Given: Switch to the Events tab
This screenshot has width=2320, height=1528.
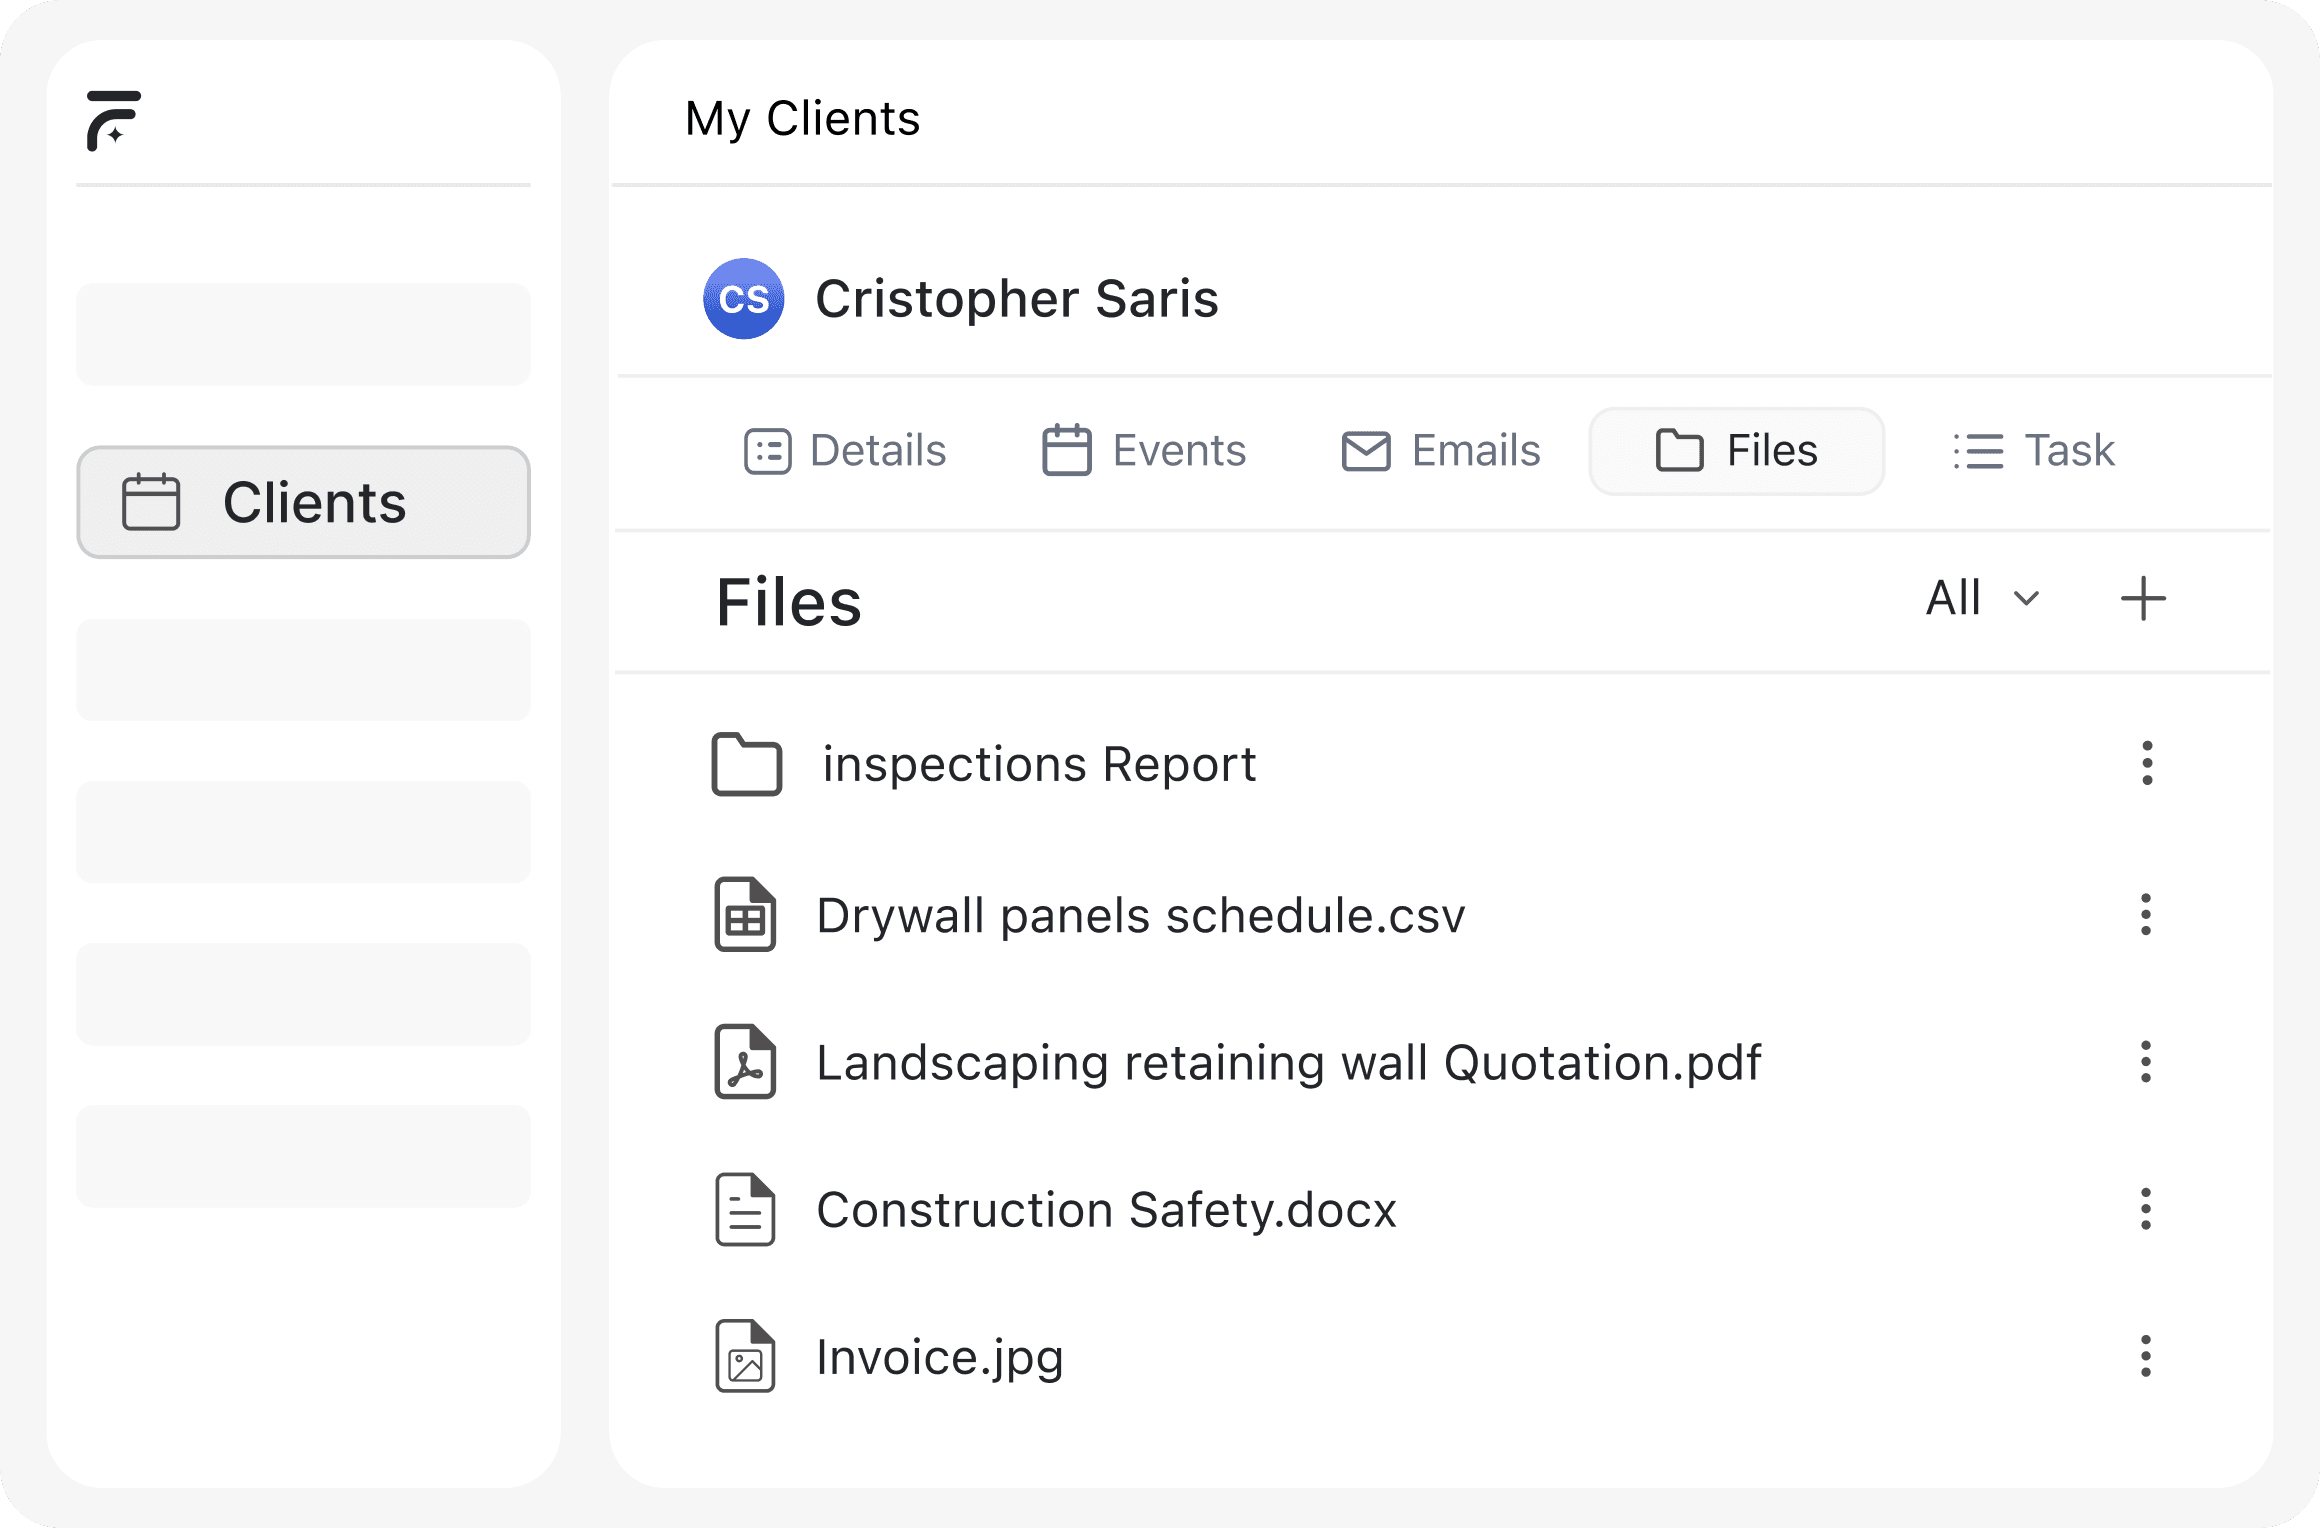Looking at the screenshot, I should tap(1144, 451).
